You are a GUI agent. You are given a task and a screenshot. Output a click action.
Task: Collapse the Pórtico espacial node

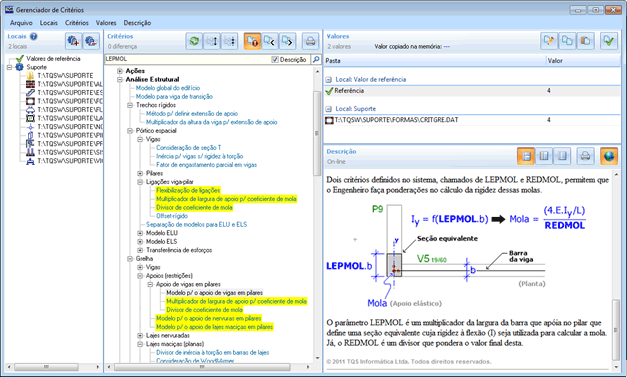tap(130, 131)
